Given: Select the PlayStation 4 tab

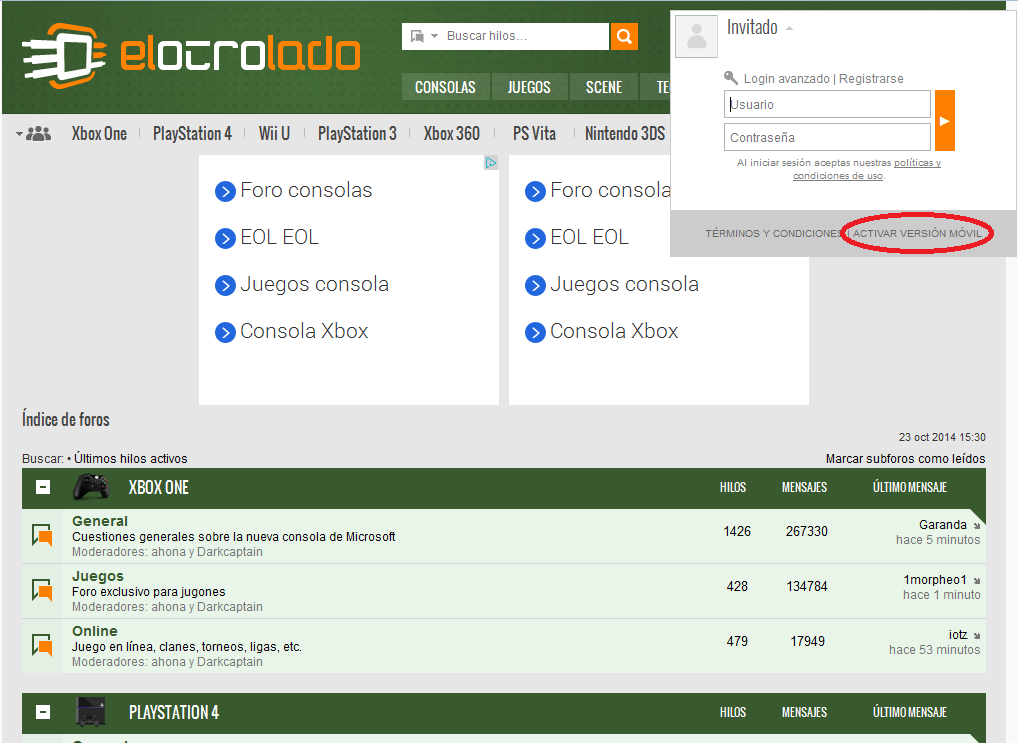Looking at the screenshot, I should [192, 134].
